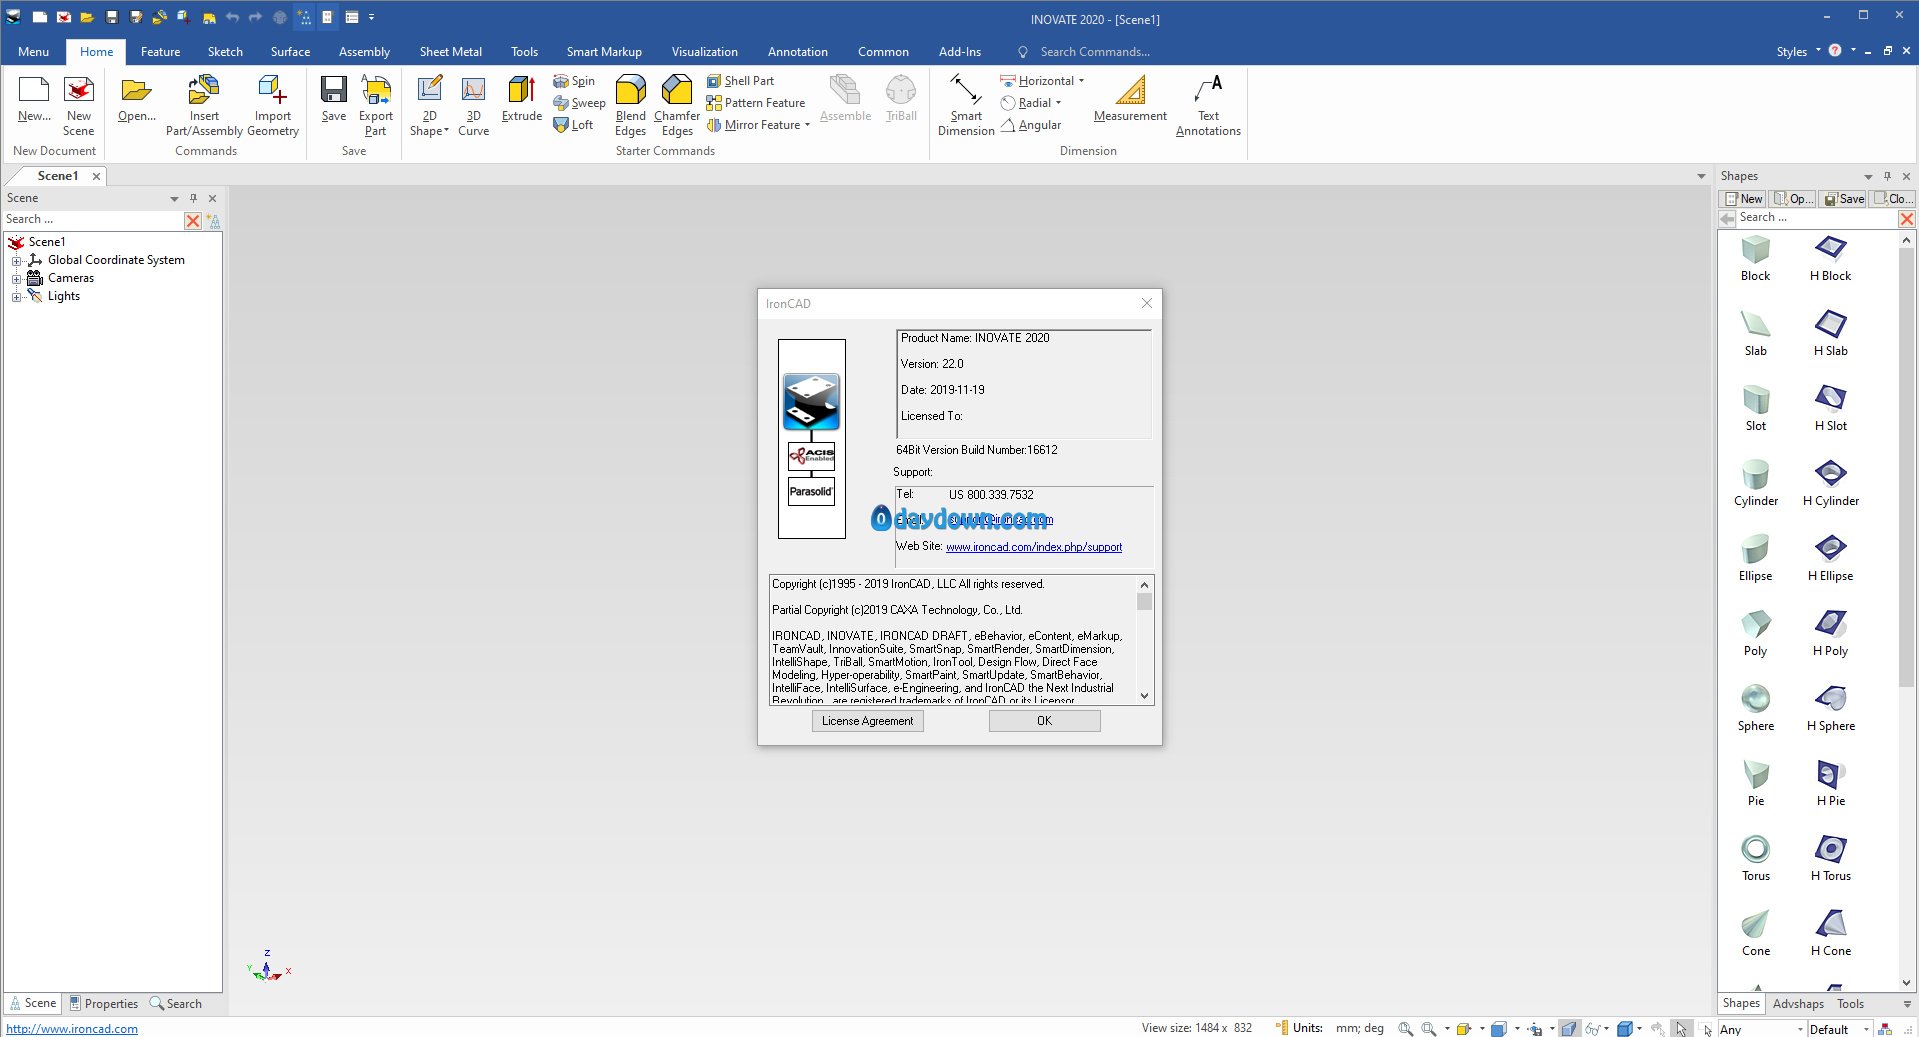Image resolution: width=1919 pixels, height=1037 pixels.
Task: Open the Menu button
Action: [x=33, y=52]
